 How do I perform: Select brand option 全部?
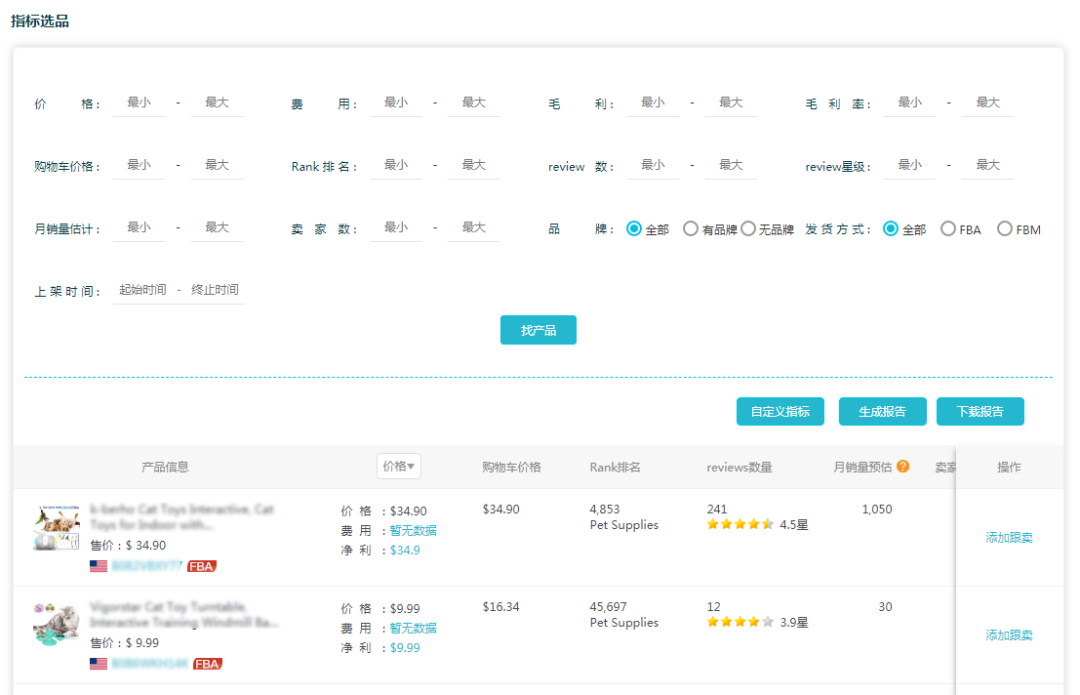[x=634, y=229]
